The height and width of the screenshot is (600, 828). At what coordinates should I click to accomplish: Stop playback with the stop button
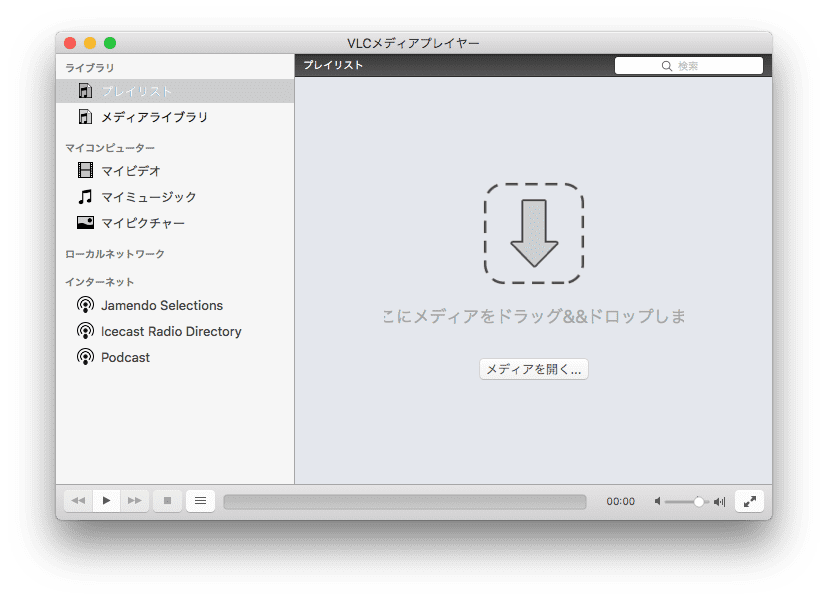(x=167, y=501)
